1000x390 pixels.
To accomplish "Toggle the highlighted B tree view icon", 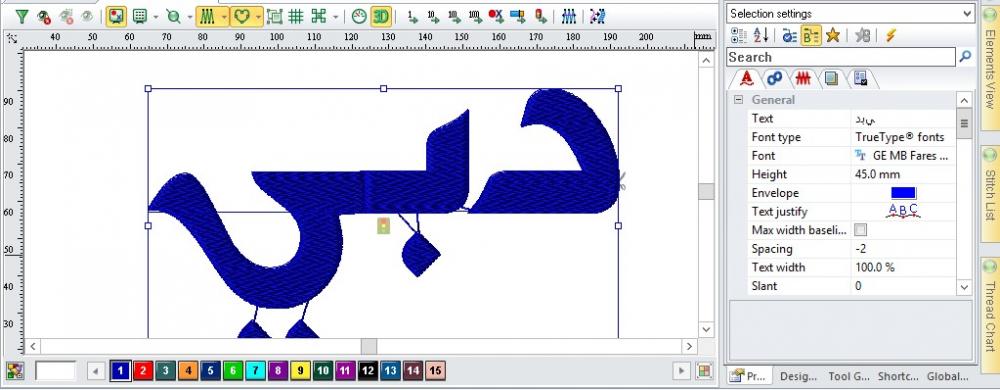I will tap(811, 36).
